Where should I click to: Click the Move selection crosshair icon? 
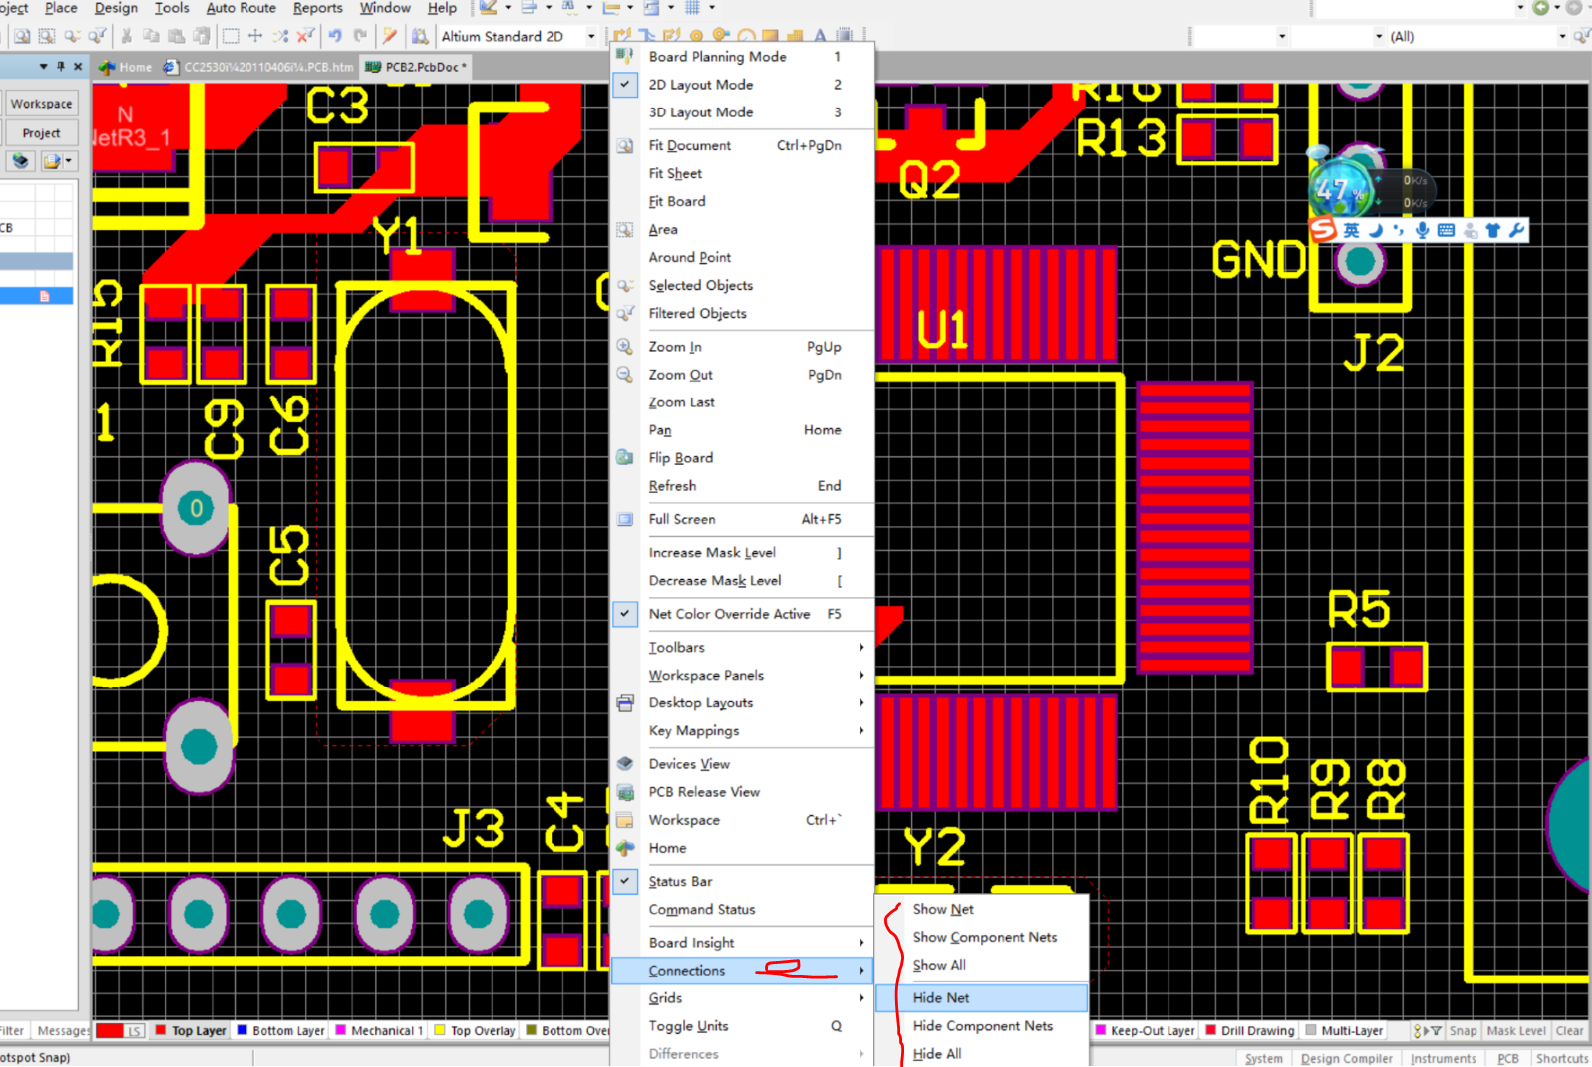(255, 36)
